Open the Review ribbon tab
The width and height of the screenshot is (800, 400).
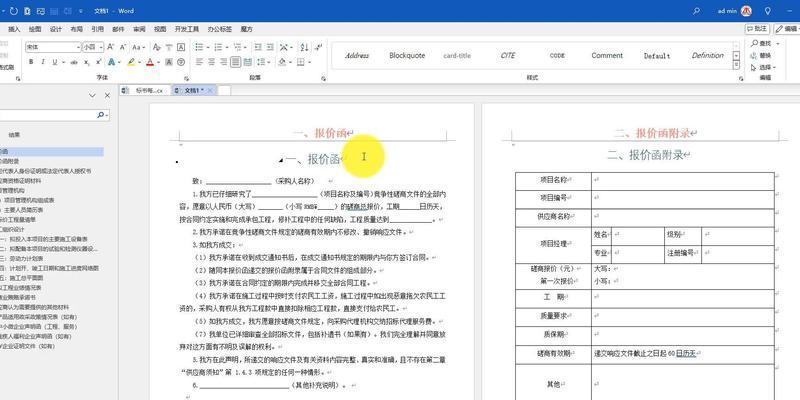coord(139,29)
